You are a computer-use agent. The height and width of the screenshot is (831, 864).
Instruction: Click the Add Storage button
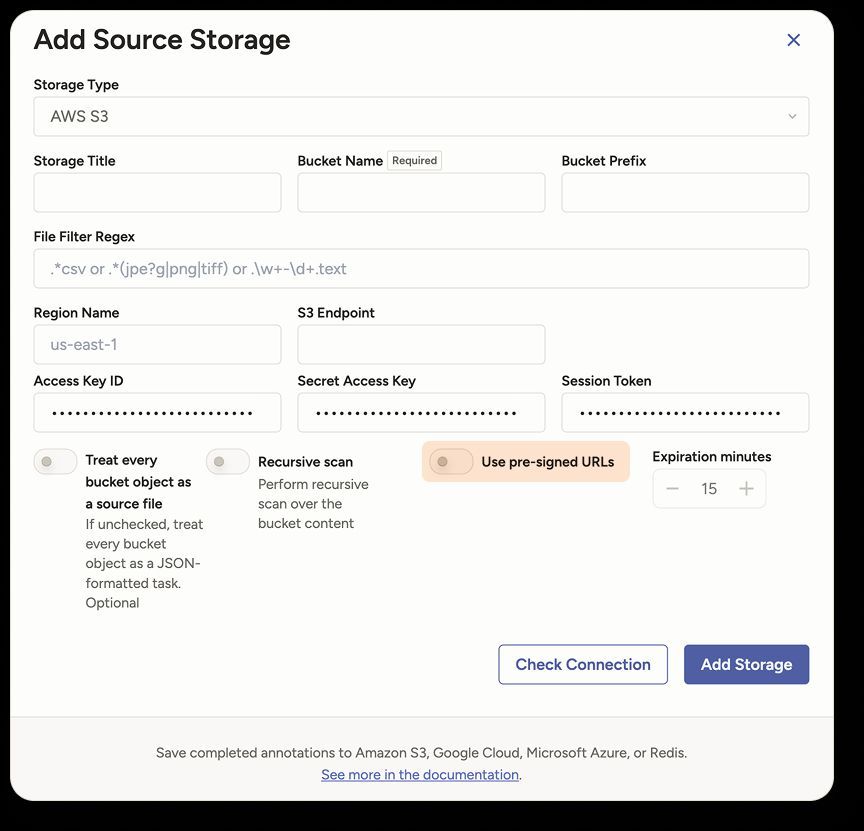746,665
